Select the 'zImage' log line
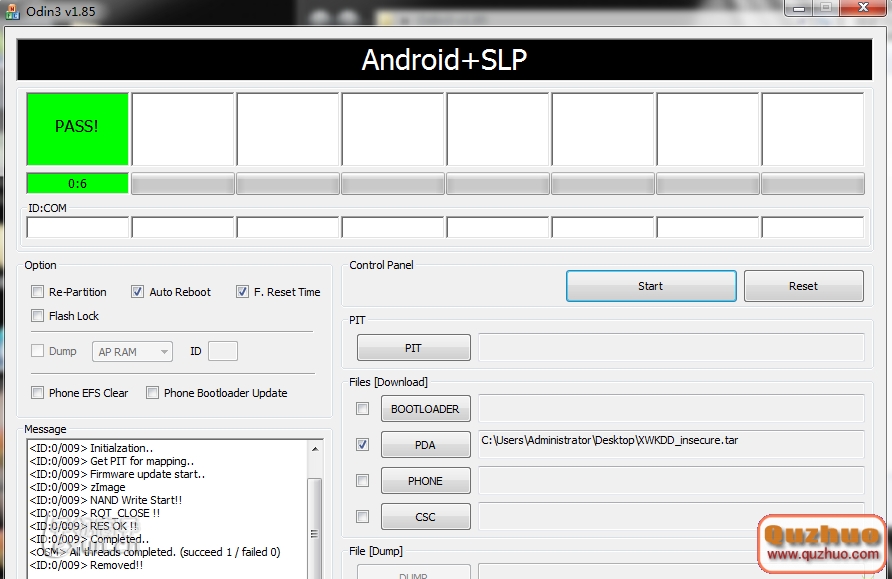The image size is (892, 579). click(77, 487)
